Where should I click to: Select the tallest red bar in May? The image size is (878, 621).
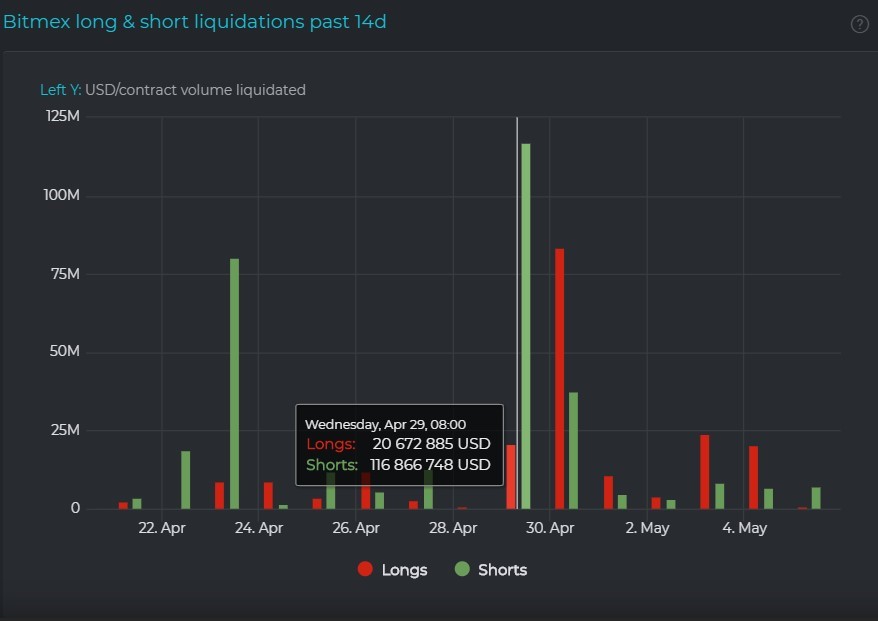click(705, 471)
